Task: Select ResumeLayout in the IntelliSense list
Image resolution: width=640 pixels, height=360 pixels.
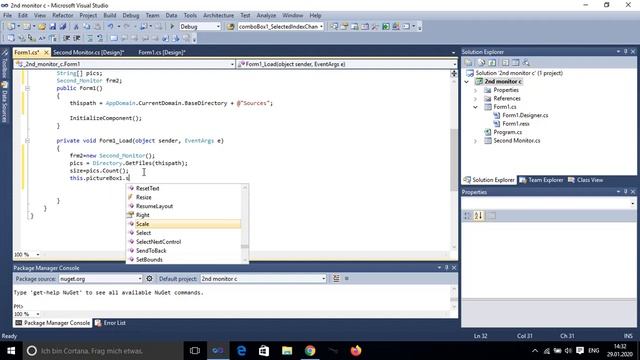Action: click(184, 206)
